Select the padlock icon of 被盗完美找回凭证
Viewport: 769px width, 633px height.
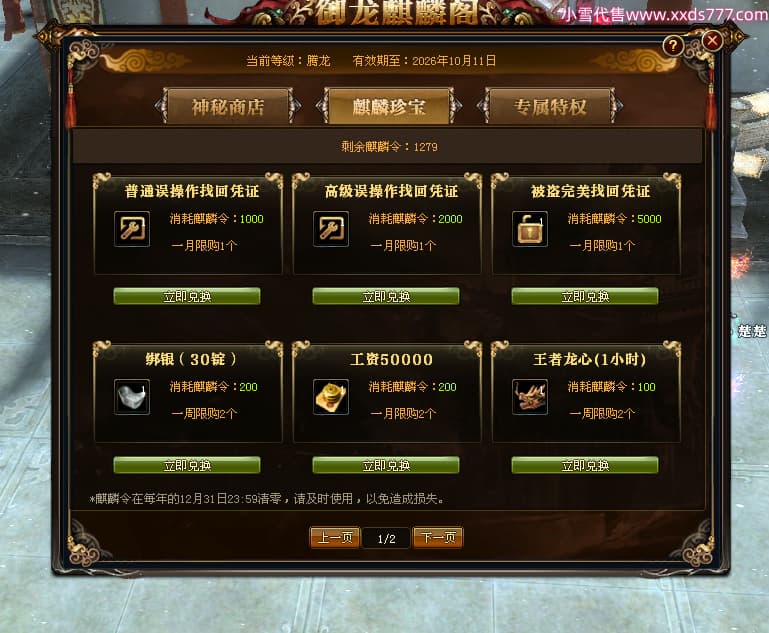point(530,229)
